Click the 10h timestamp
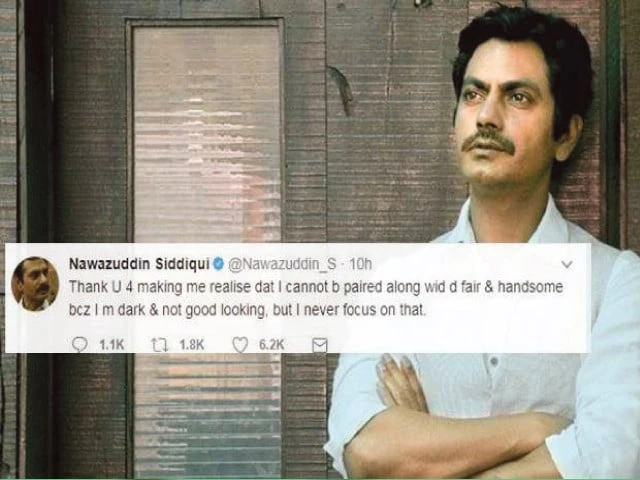Image resolution: width=640 pixels, height=480 pixels. click(360, 264)
